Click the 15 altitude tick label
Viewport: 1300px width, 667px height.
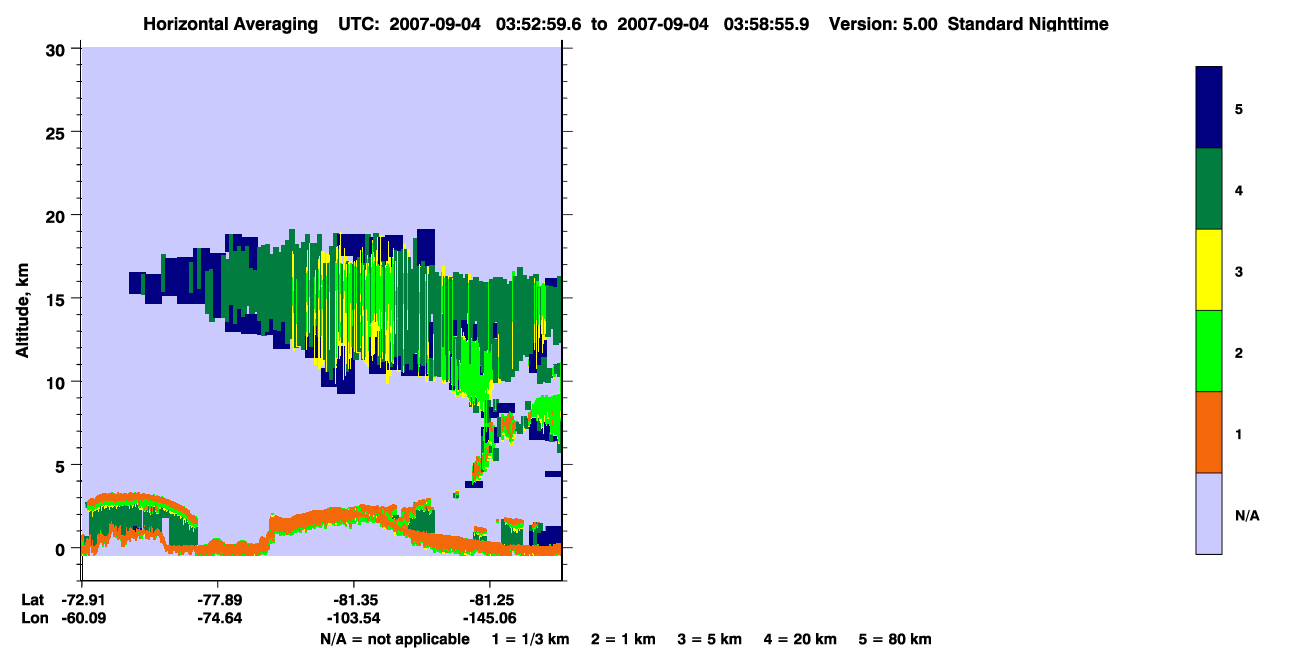pos(58,299)
